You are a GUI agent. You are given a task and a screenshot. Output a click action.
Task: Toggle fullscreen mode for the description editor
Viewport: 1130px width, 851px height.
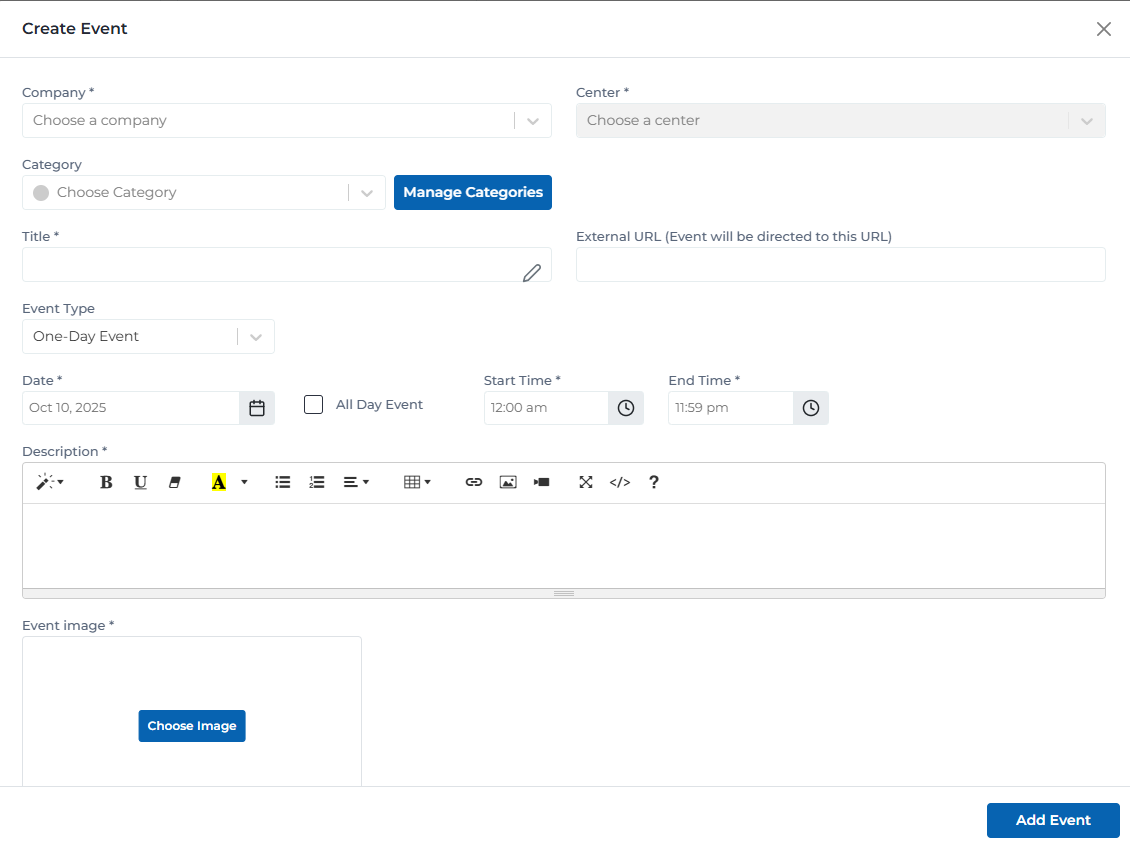coord(586,482)
